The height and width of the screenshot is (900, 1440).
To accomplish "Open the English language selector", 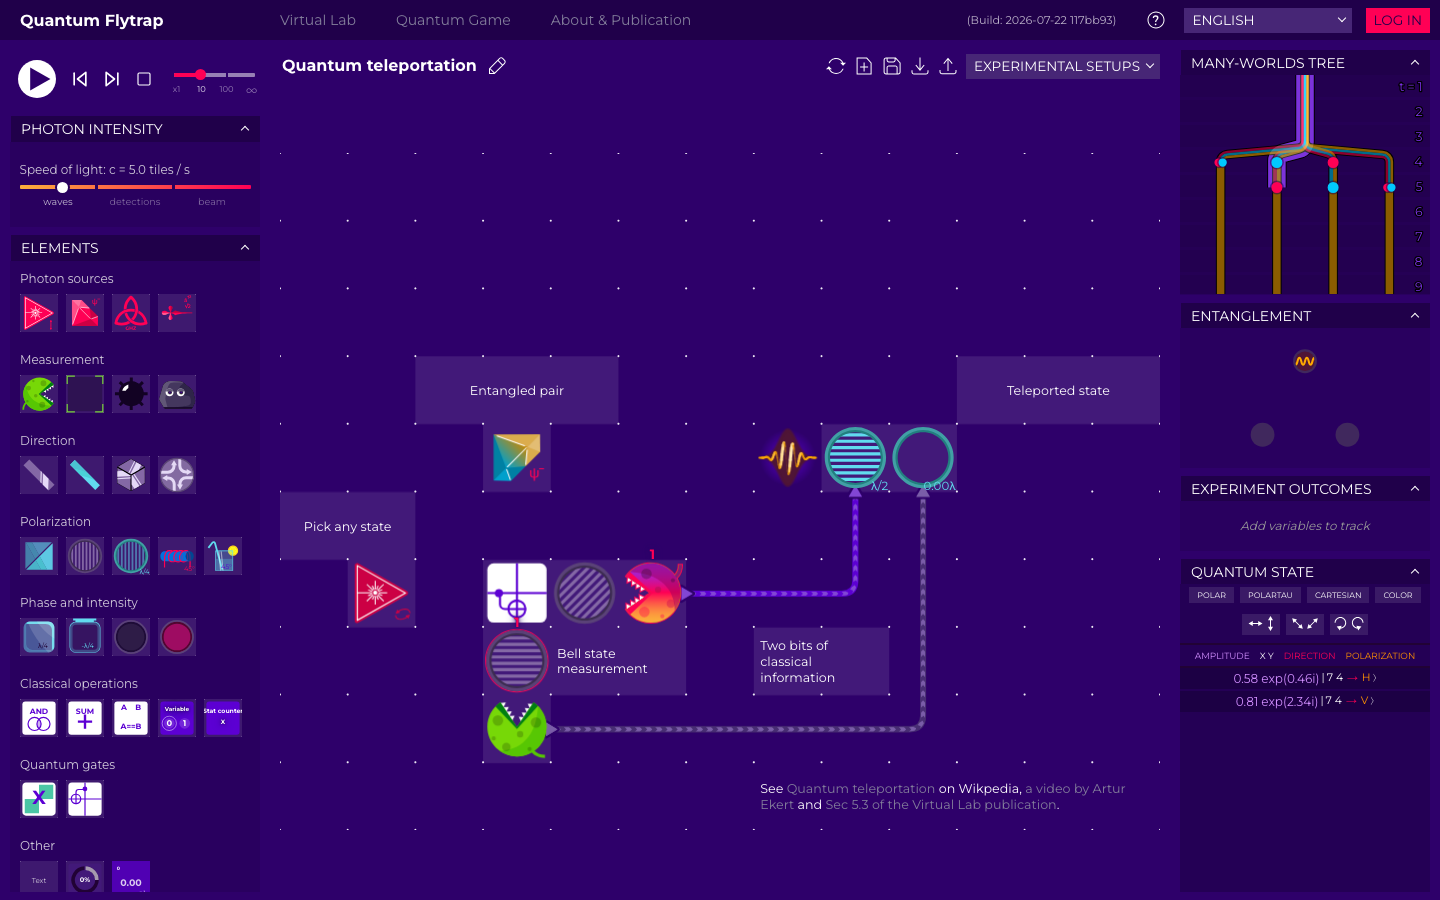I will pos(1268,20).
